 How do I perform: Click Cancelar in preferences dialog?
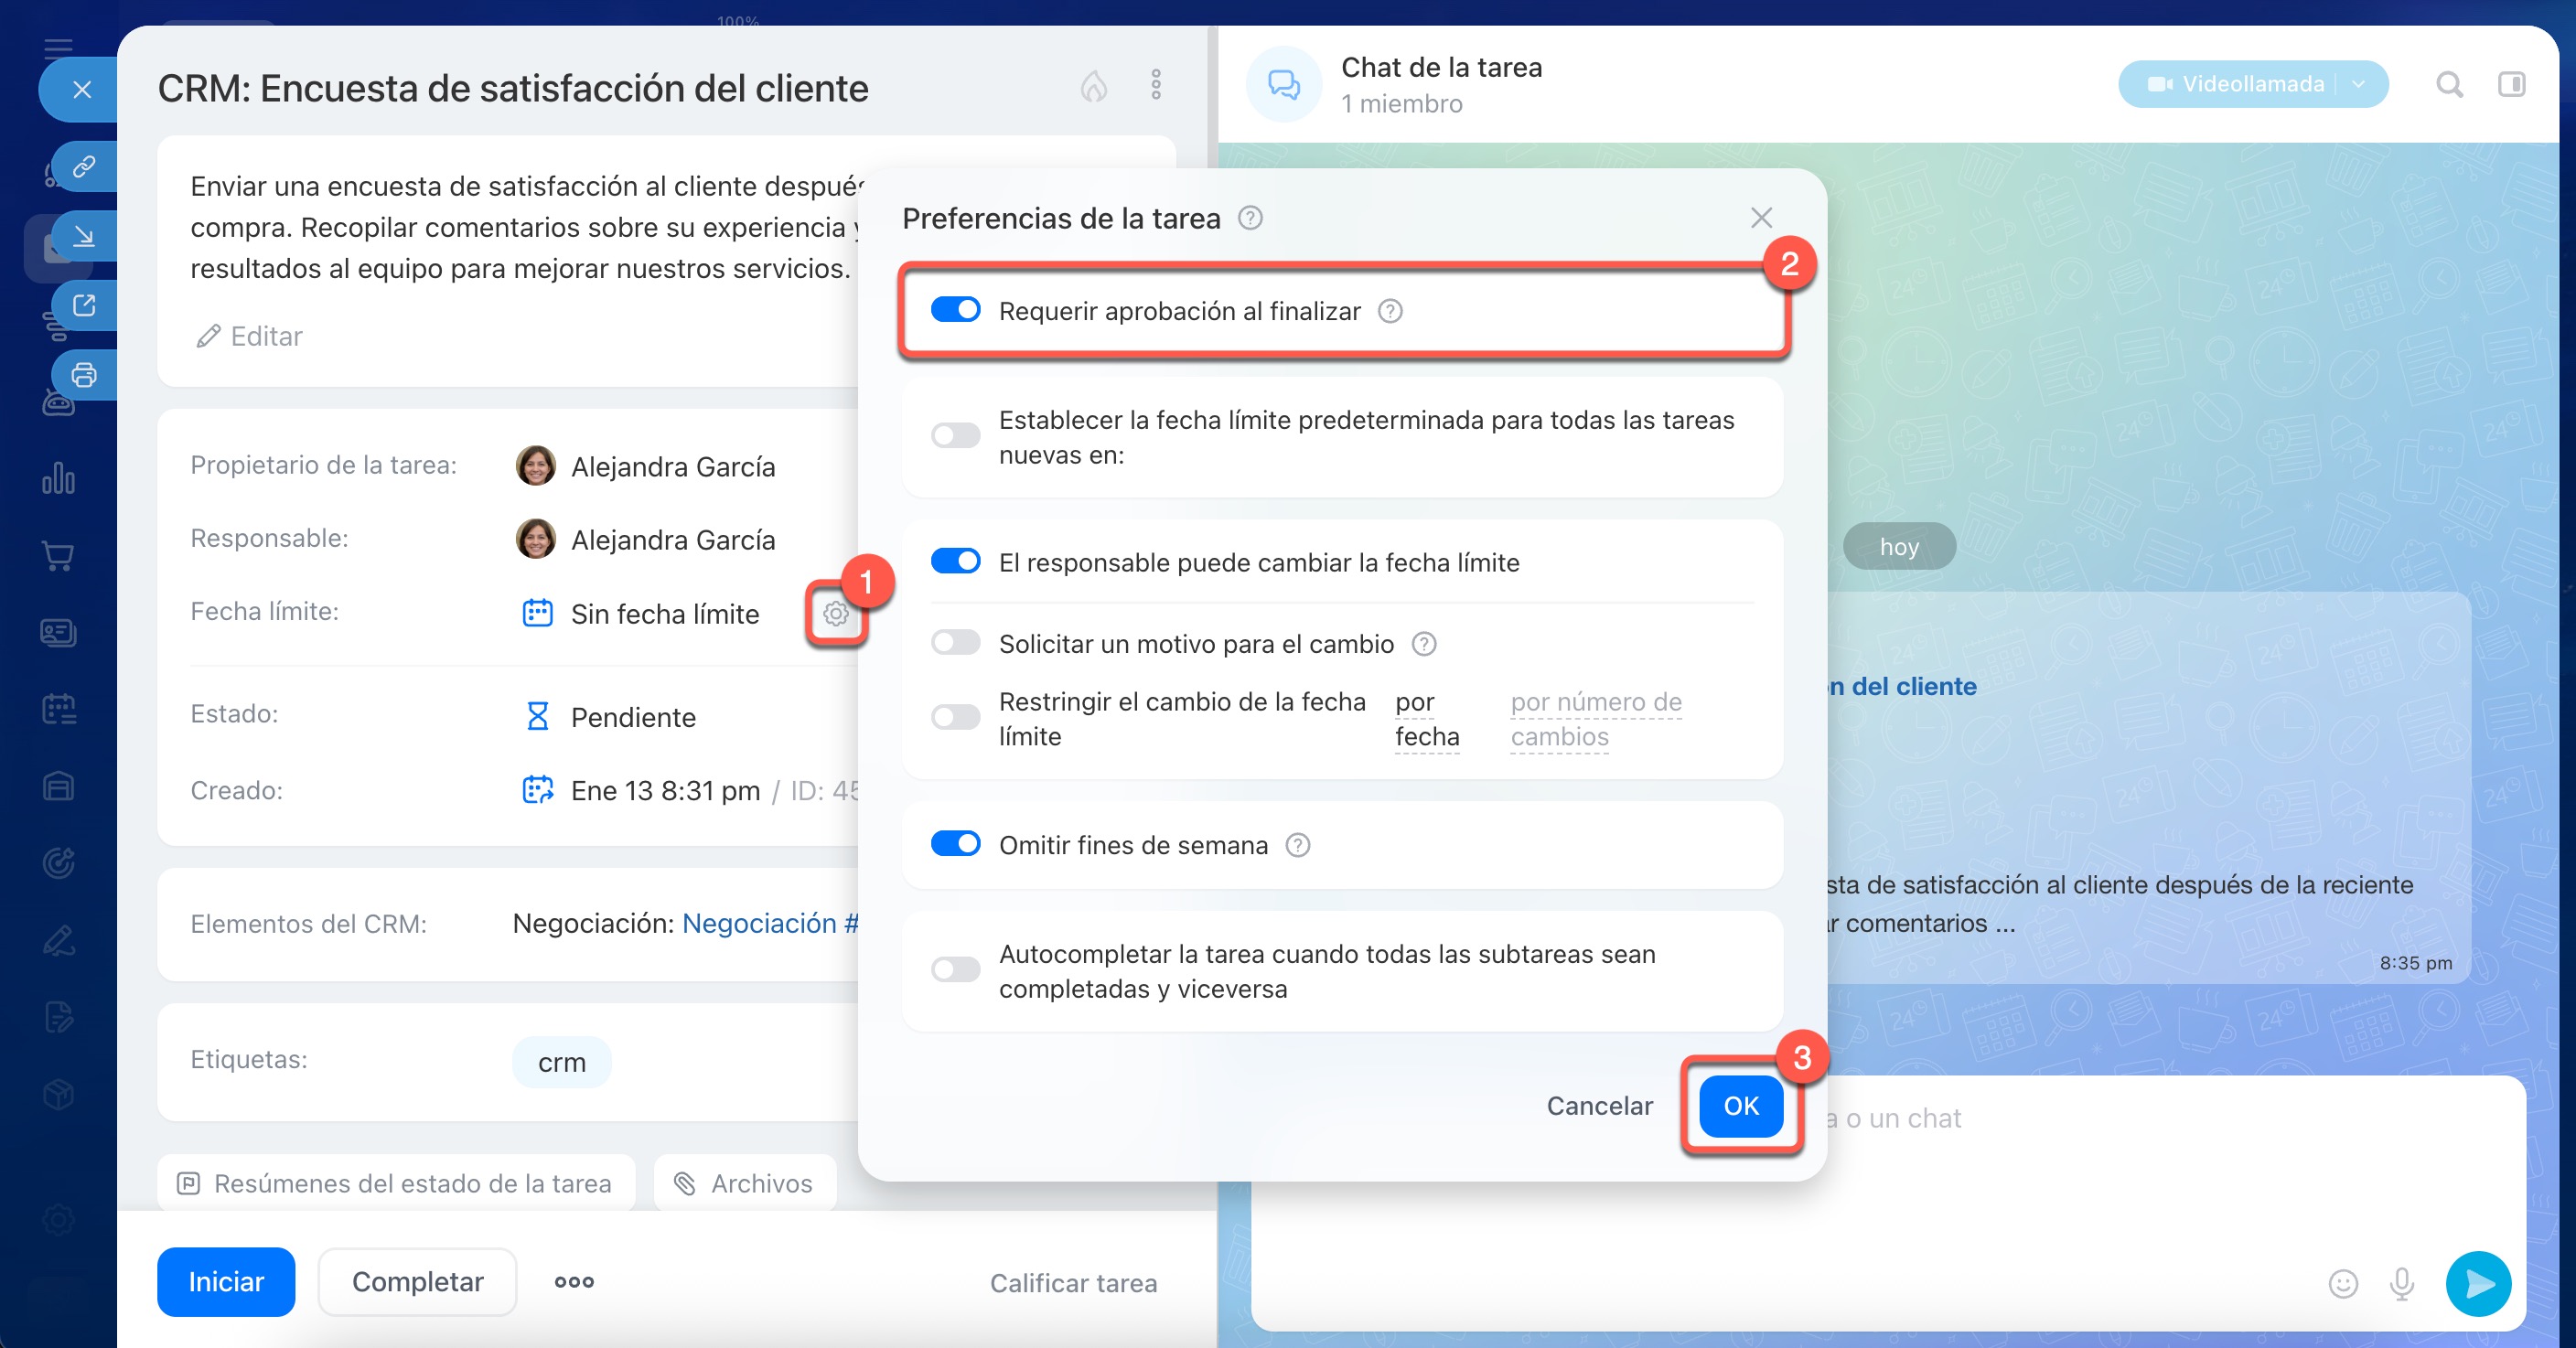pos(1598,1106)
